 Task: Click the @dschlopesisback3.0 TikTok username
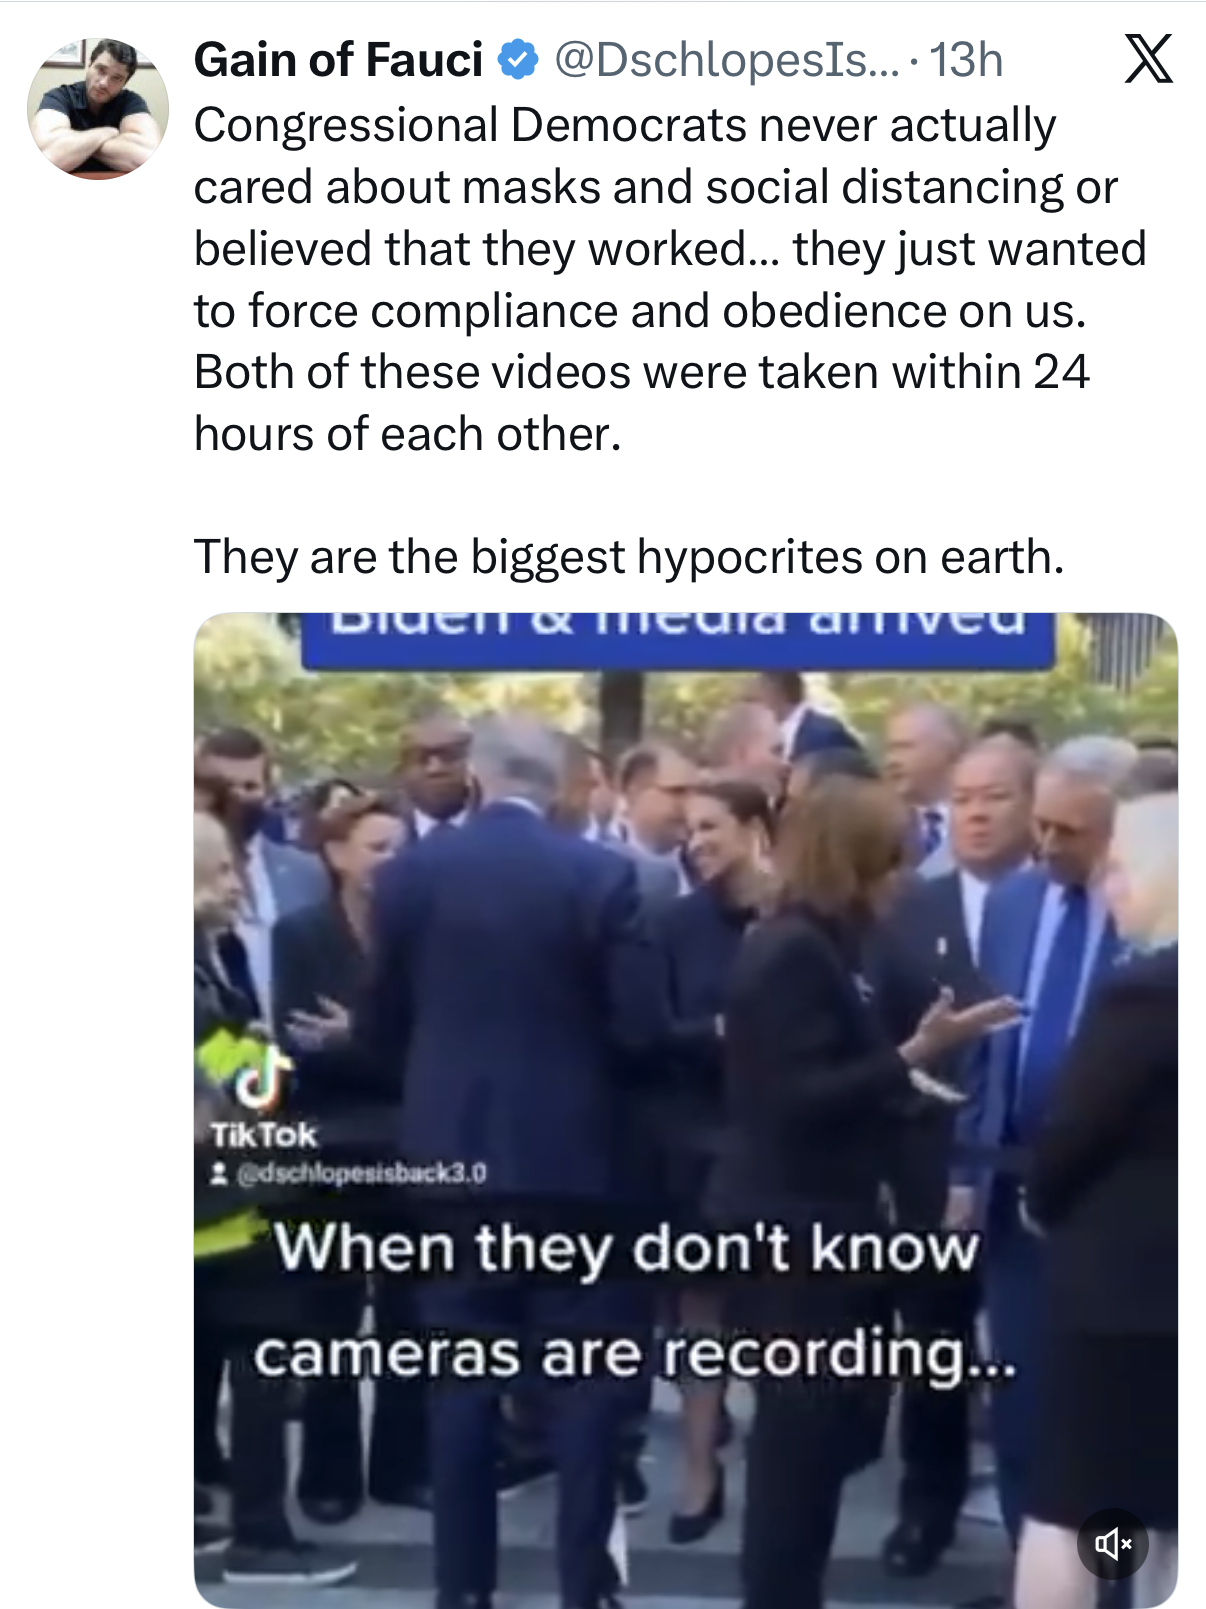(x=361, y=1173)
